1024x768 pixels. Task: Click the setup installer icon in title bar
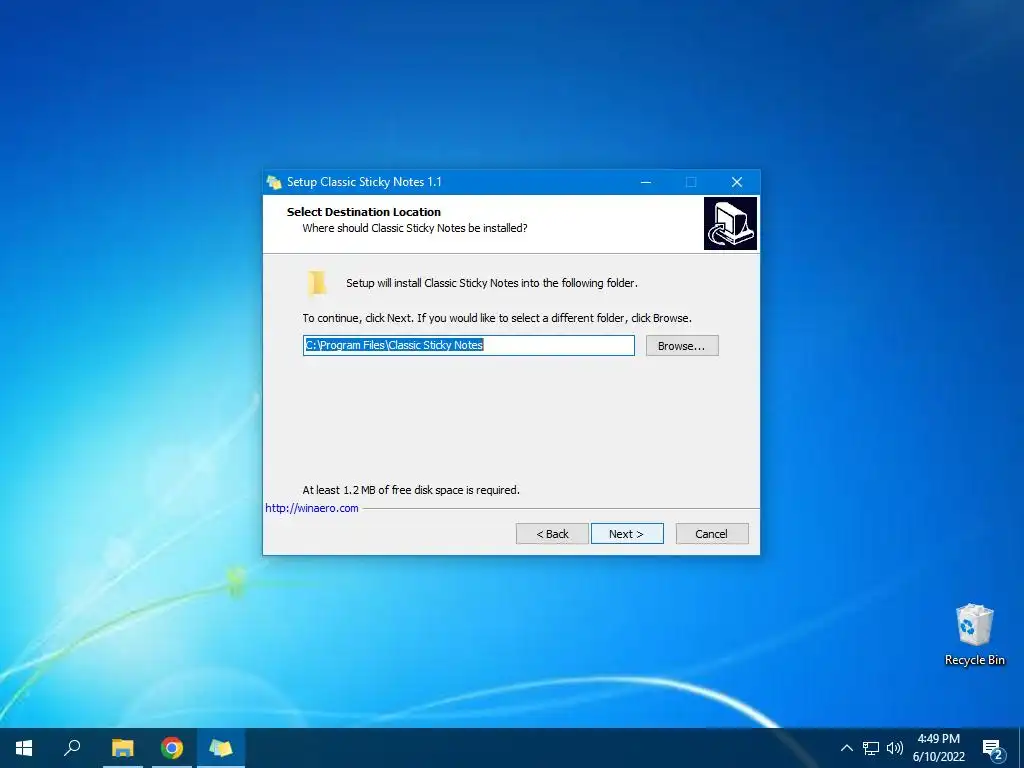(x=274, y=182)
